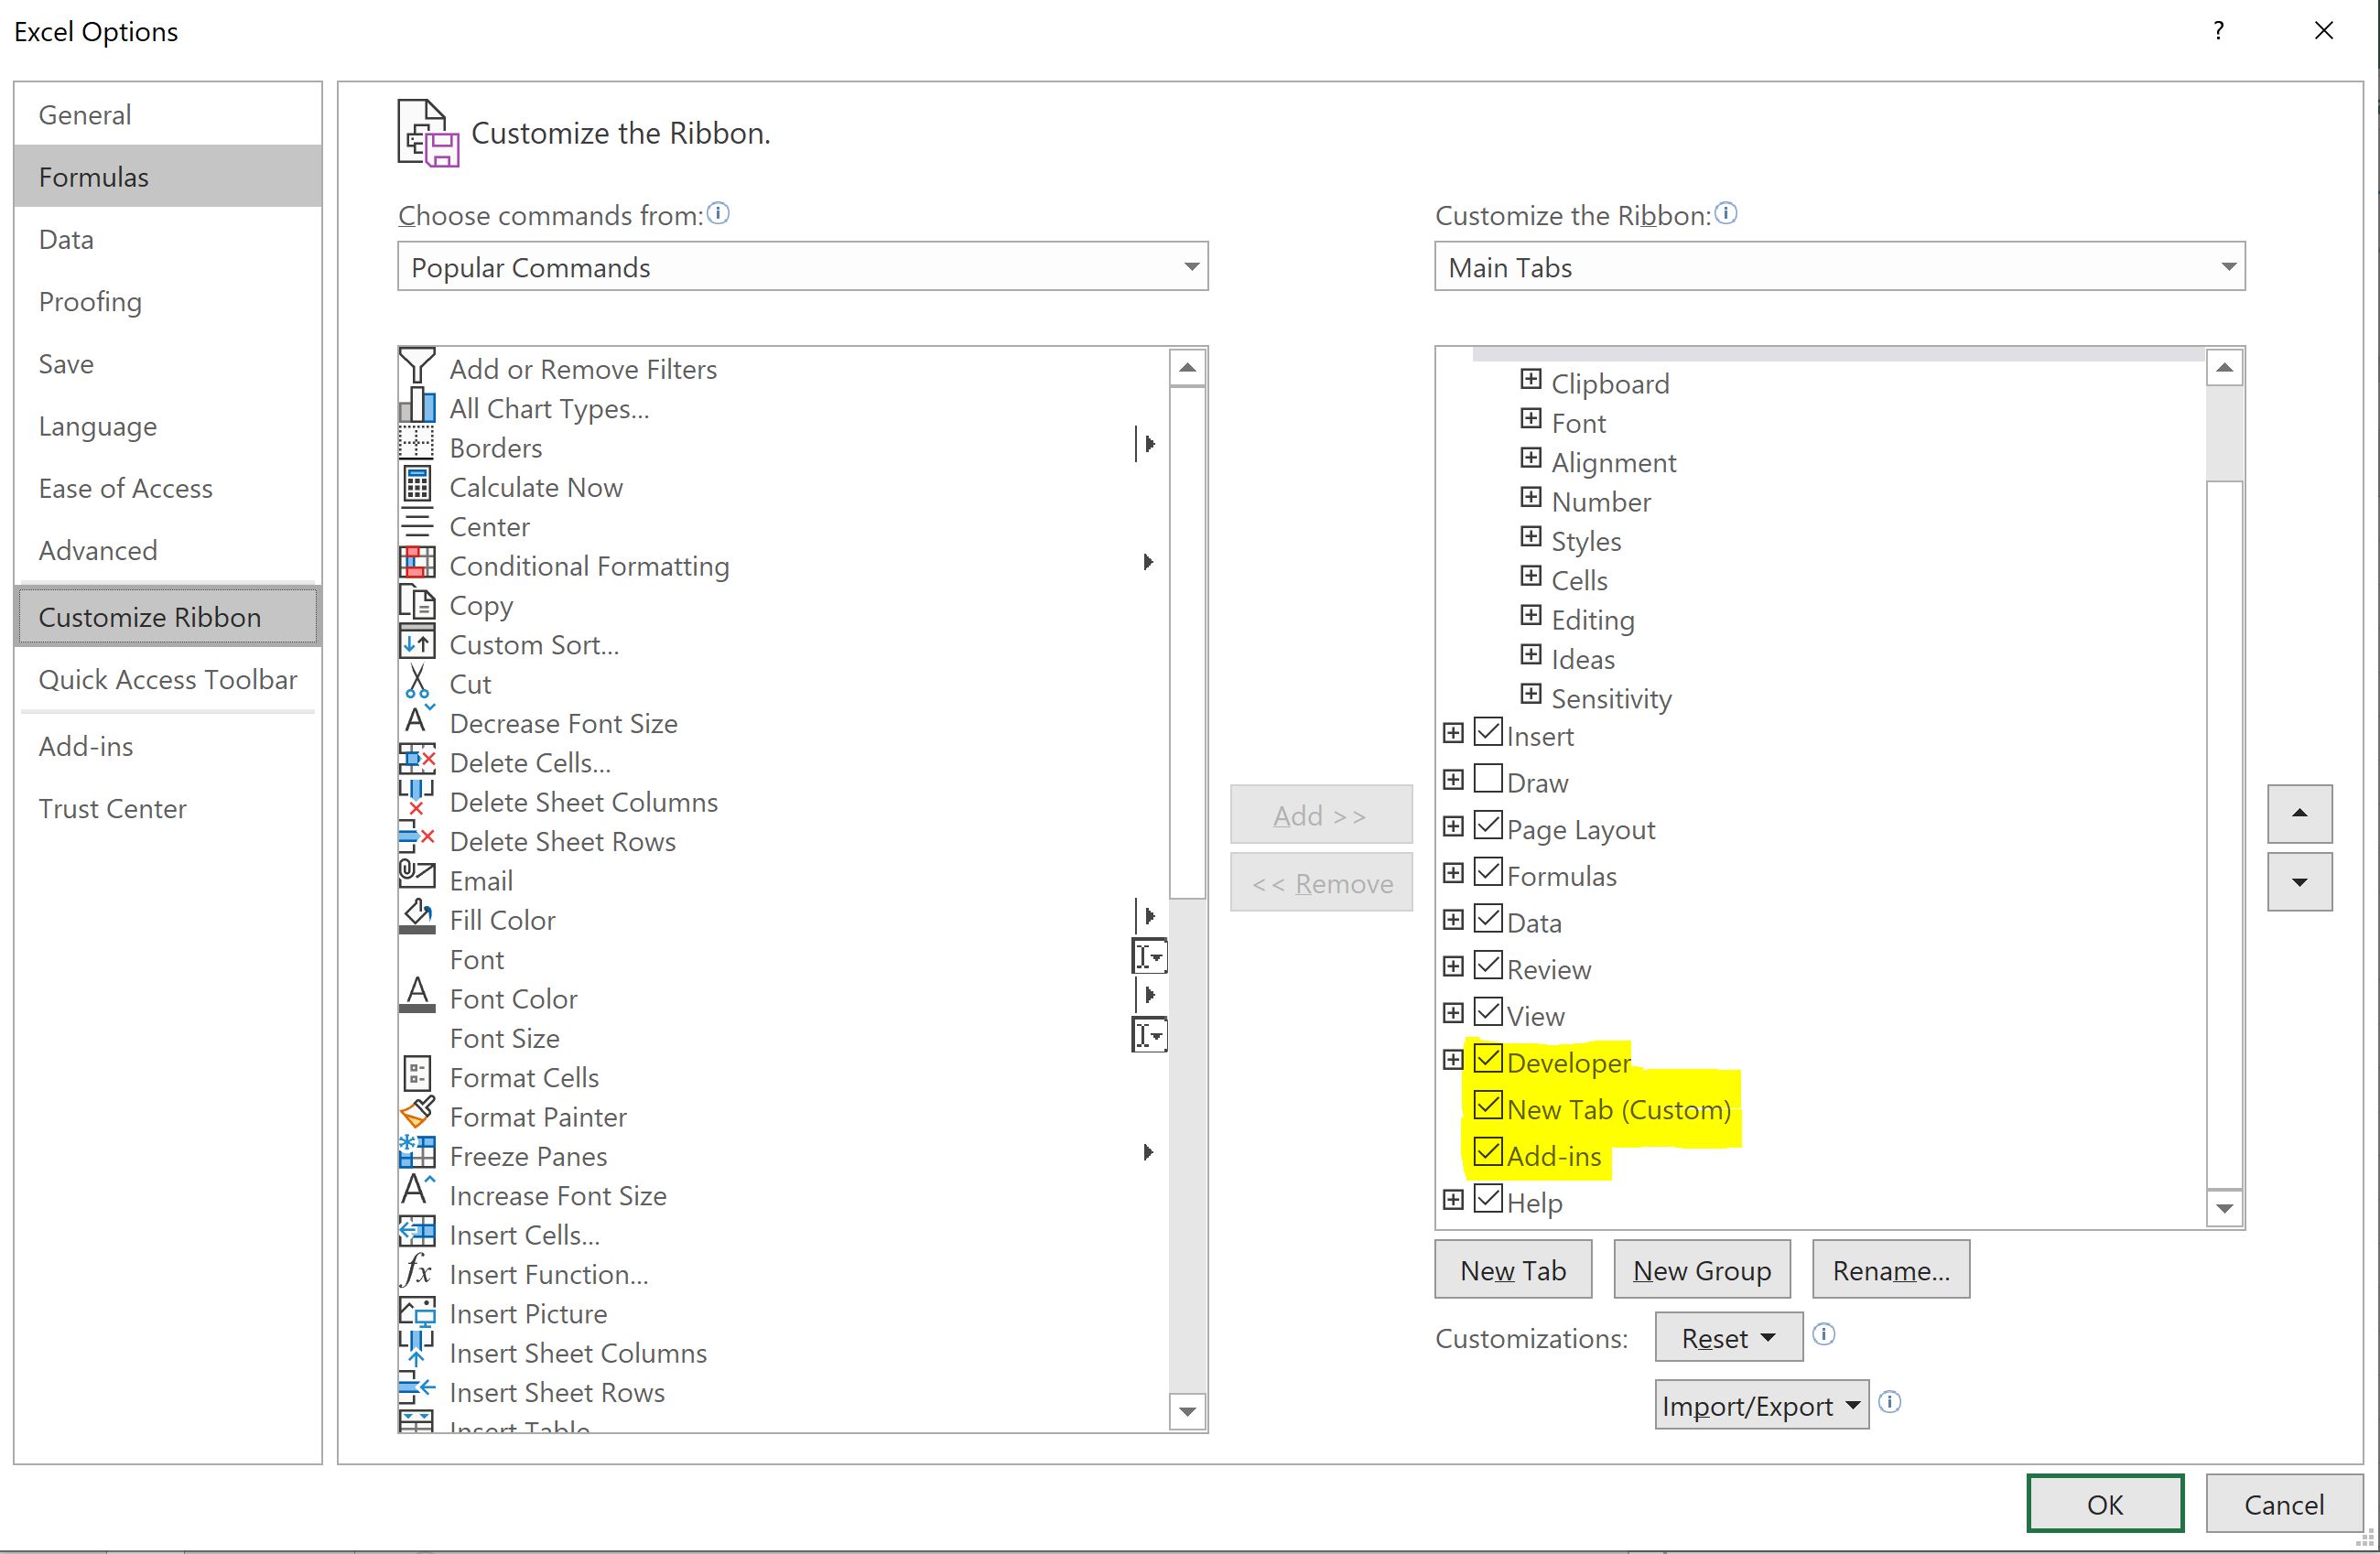Click the Format Painter brush icon
Image resolution: width=2380 pixels, height=1554 pixels.
(x=416, y=1115)
